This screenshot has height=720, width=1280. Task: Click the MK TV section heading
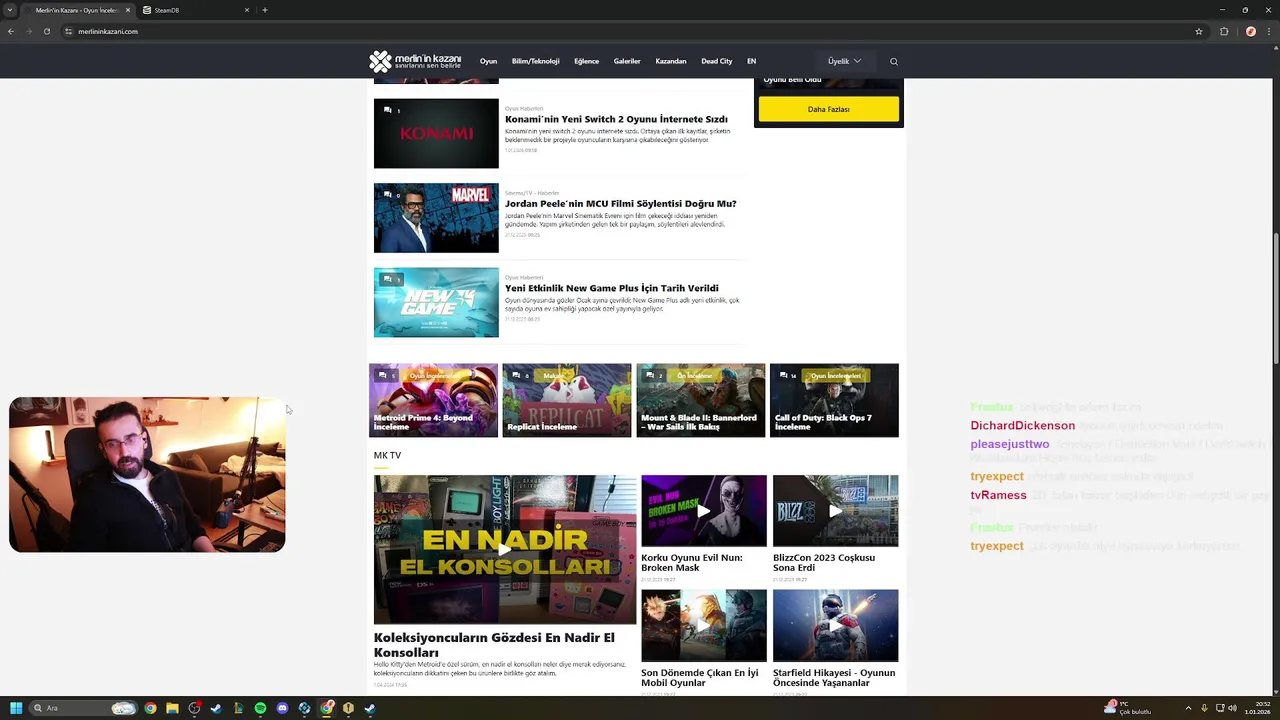tap(387, 455)
